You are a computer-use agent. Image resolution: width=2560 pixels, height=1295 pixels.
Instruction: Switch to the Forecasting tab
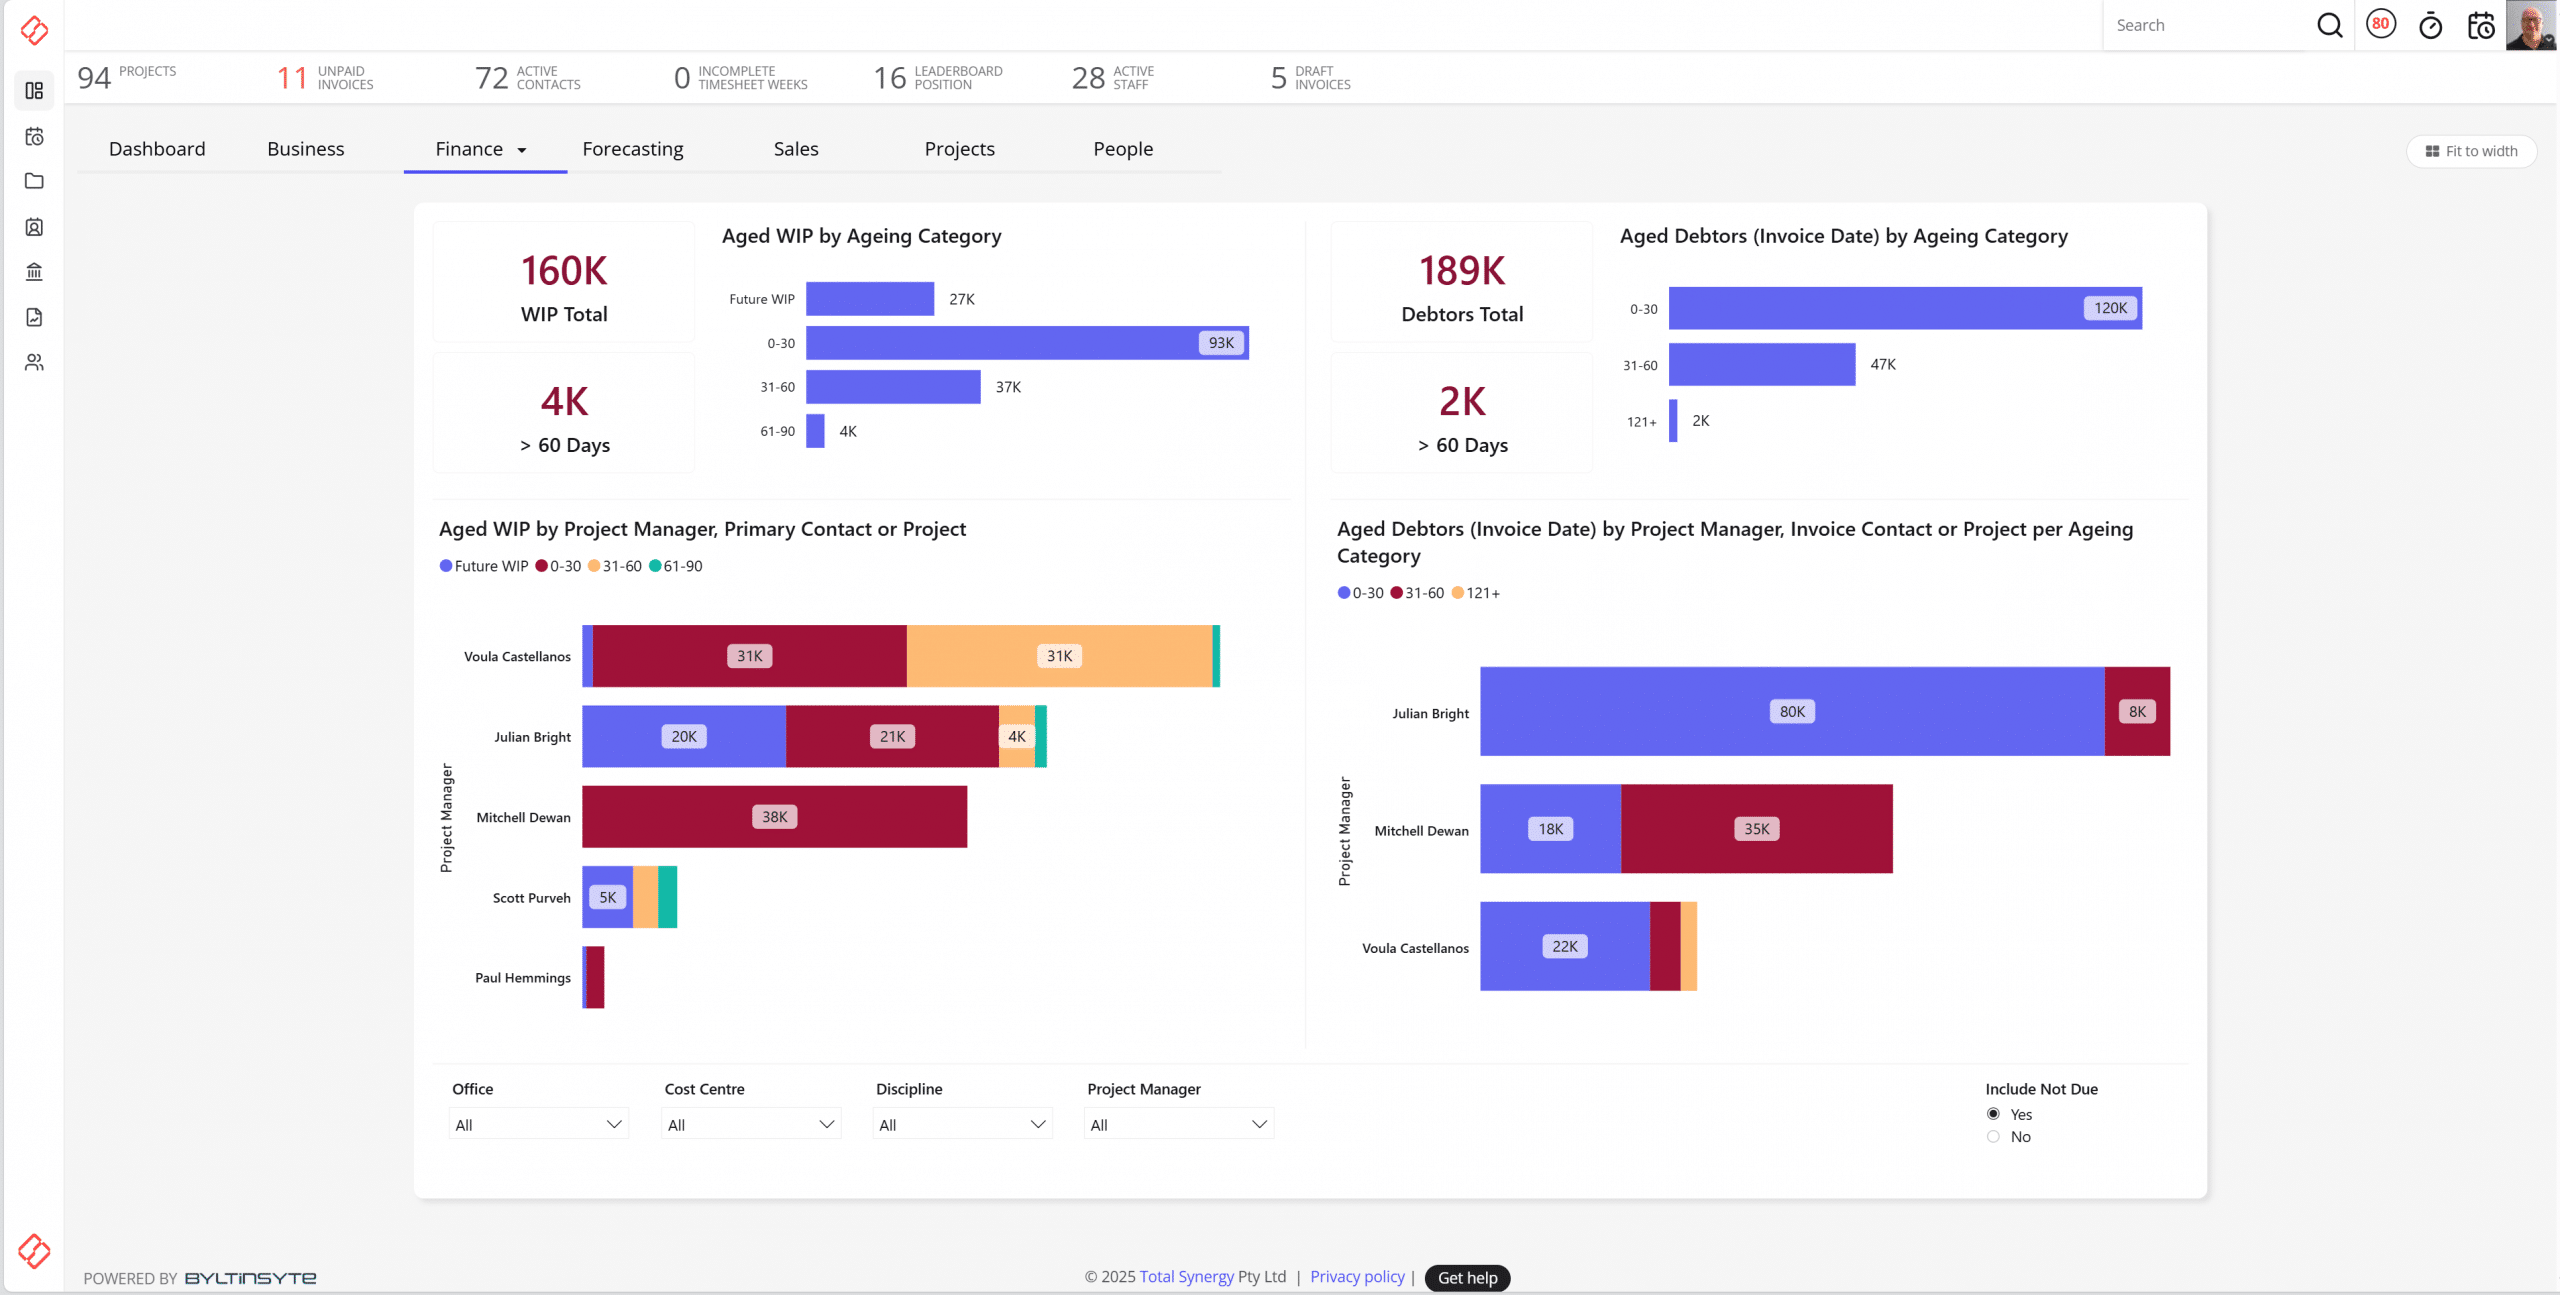click(x=632, y=149)
